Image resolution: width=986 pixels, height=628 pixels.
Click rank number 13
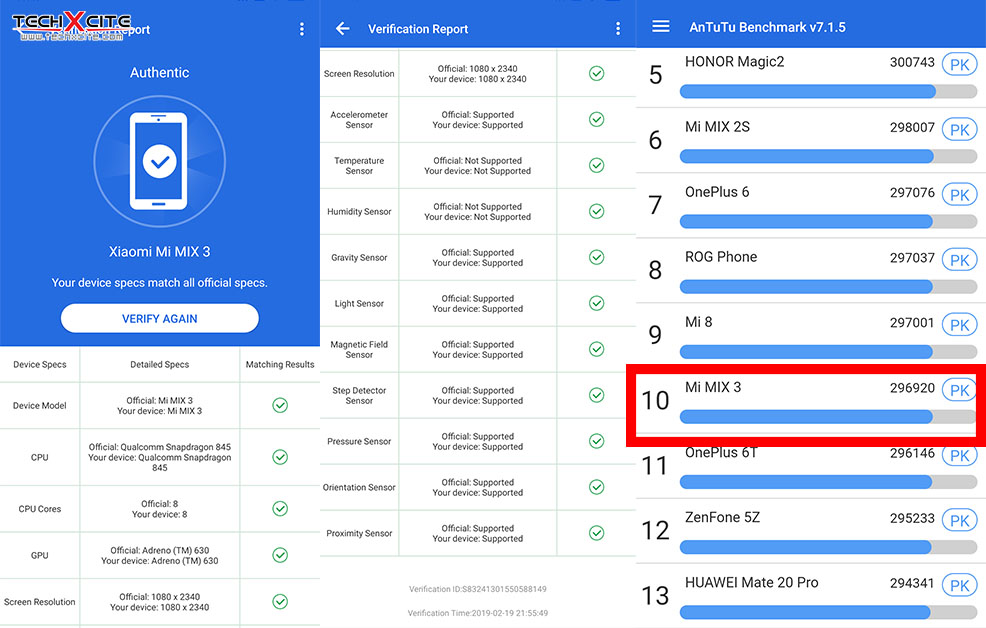point(655,595)
